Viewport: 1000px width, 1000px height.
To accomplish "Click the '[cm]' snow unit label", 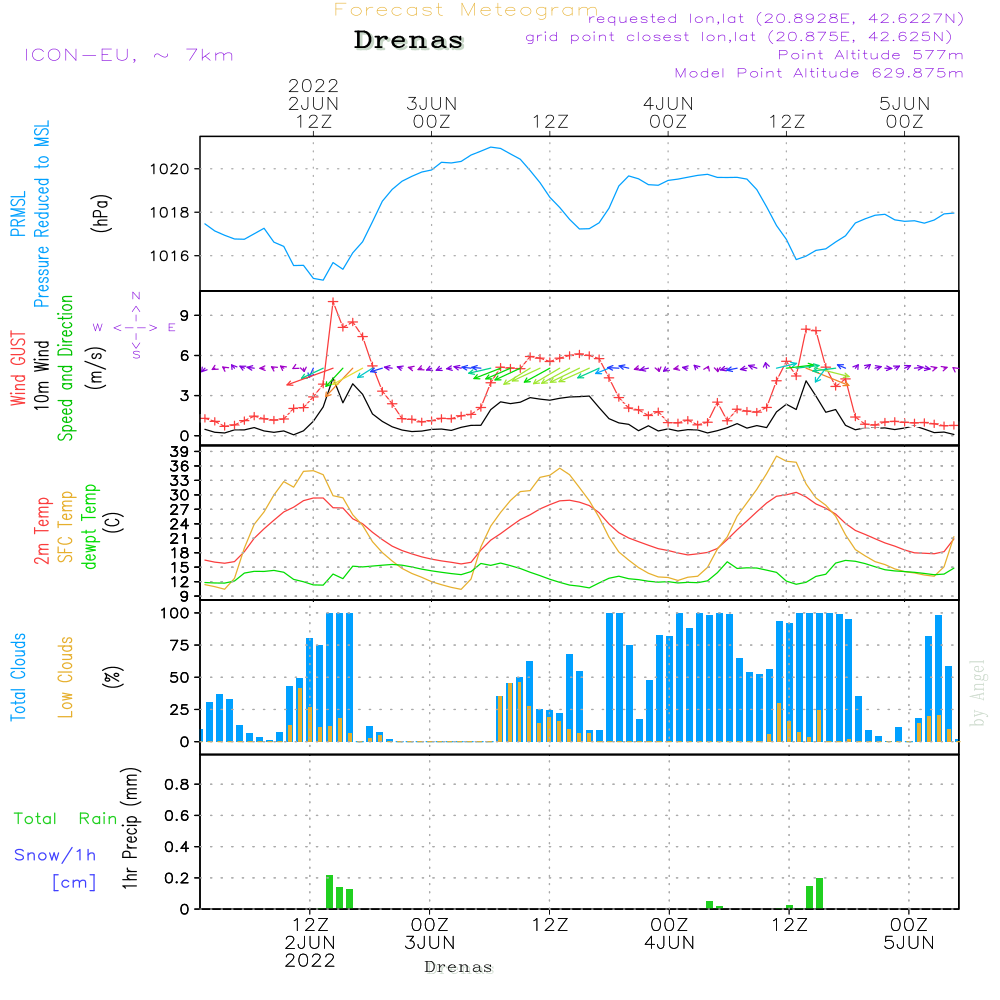I will point(74,883).
